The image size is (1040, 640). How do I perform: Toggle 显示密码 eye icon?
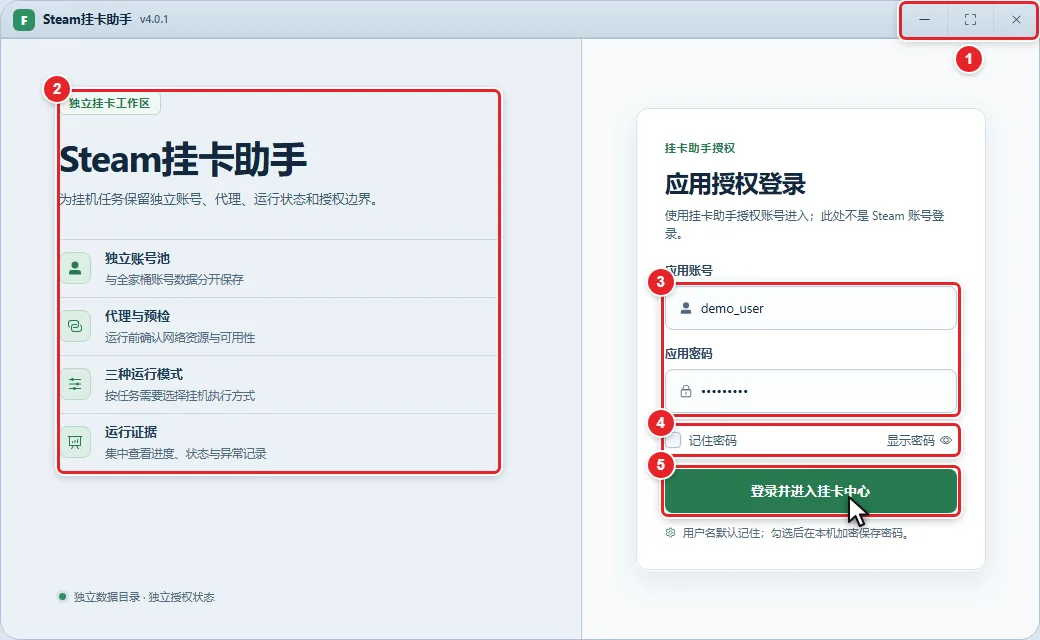click(x=946, y=440)
